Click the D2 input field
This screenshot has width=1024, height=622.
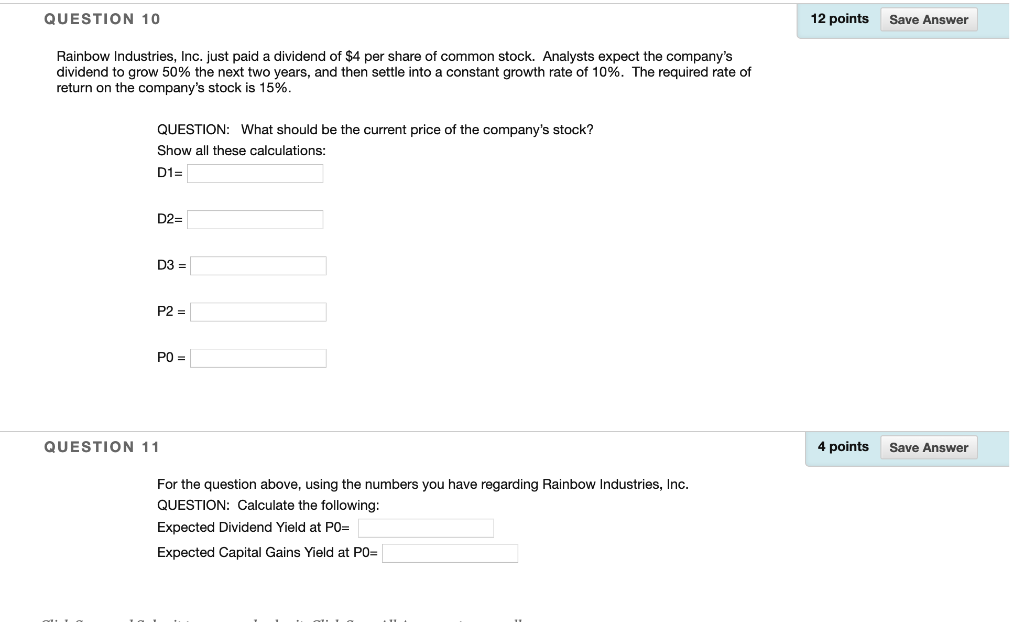[x=255, y=219]
